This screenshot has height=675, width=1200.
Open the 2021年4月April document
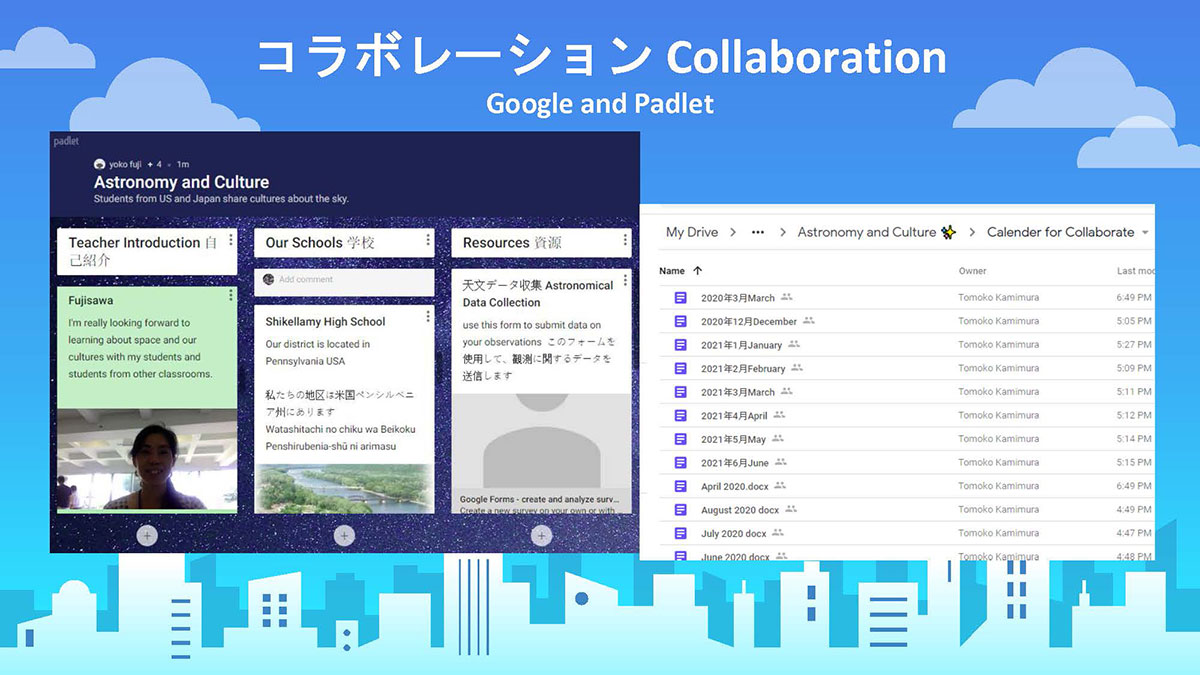tap(734, 415)
